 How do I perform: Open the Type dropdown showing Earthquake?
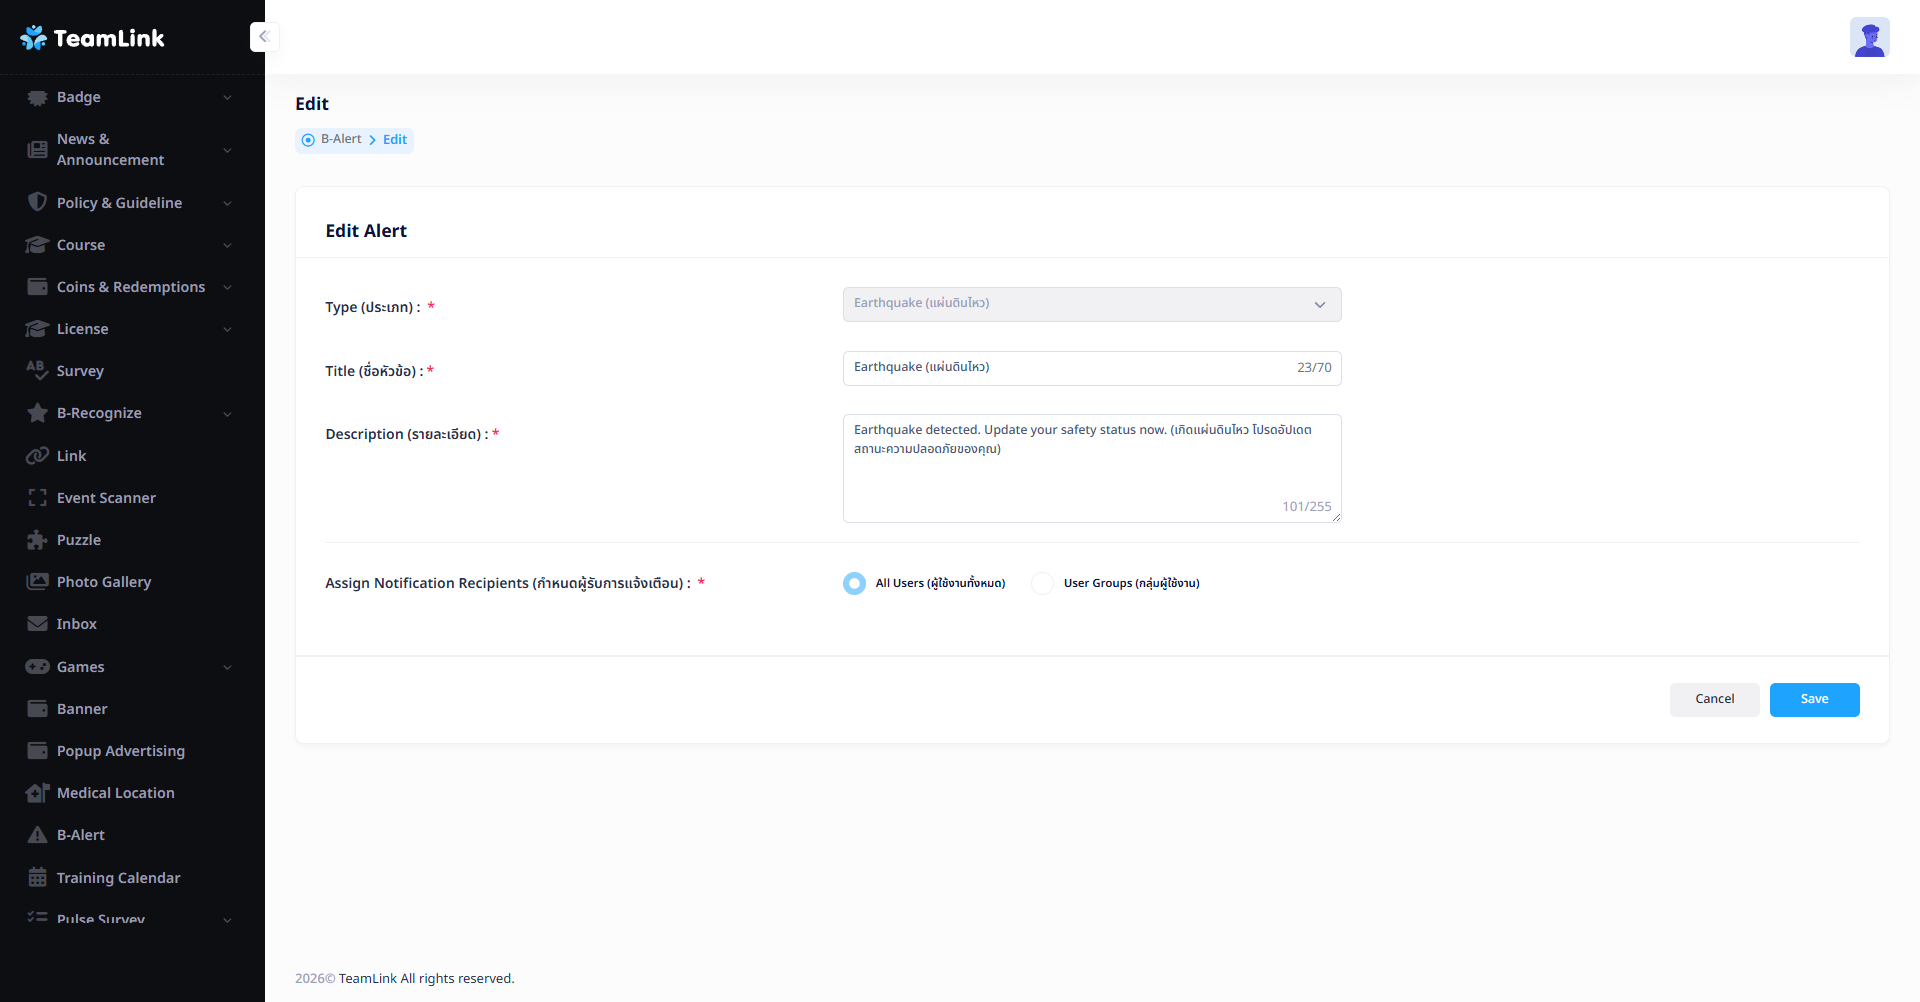click(x=1091, y=304)
